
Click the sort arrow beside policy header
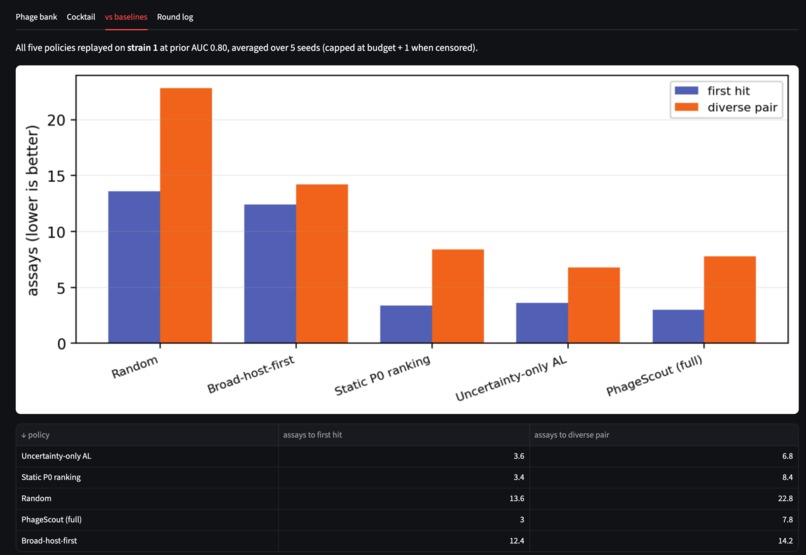pyautogui.click(x=24, y=435)
